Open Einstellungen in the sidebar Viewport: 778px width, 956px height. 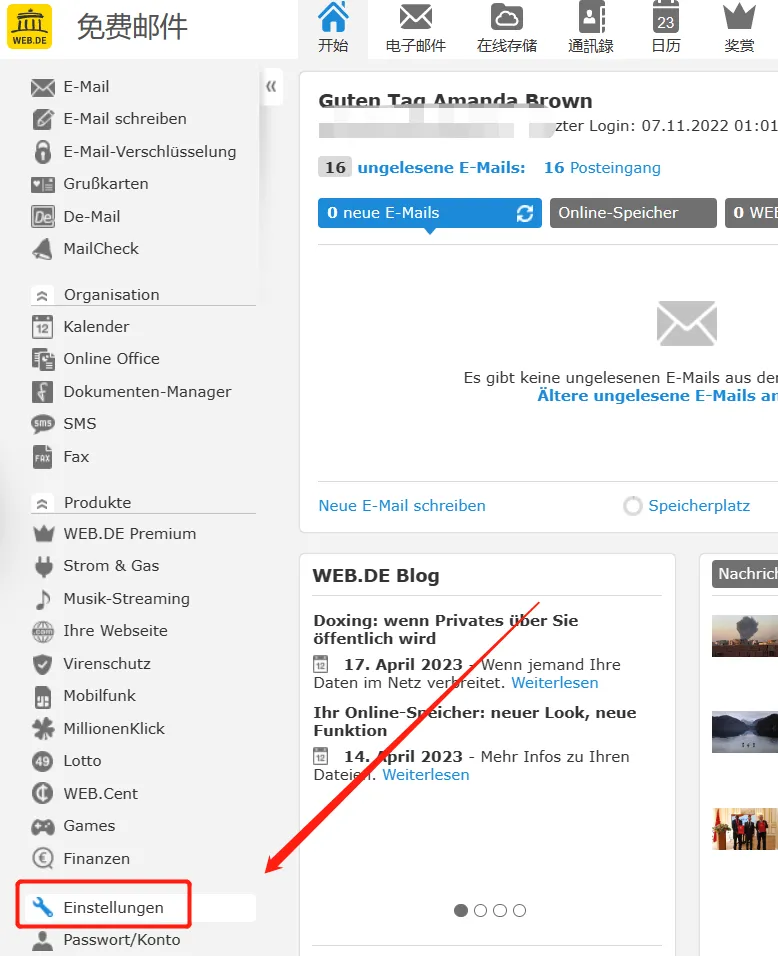[x=113, y=908]
